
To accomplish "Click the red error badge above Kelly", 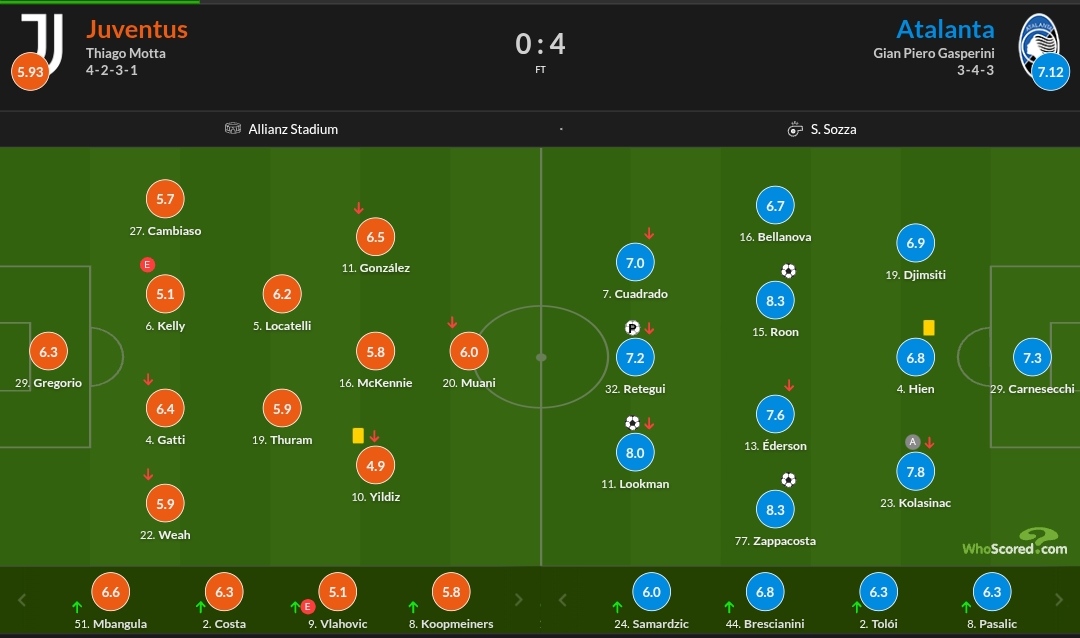I will click(x=147, y=265).
